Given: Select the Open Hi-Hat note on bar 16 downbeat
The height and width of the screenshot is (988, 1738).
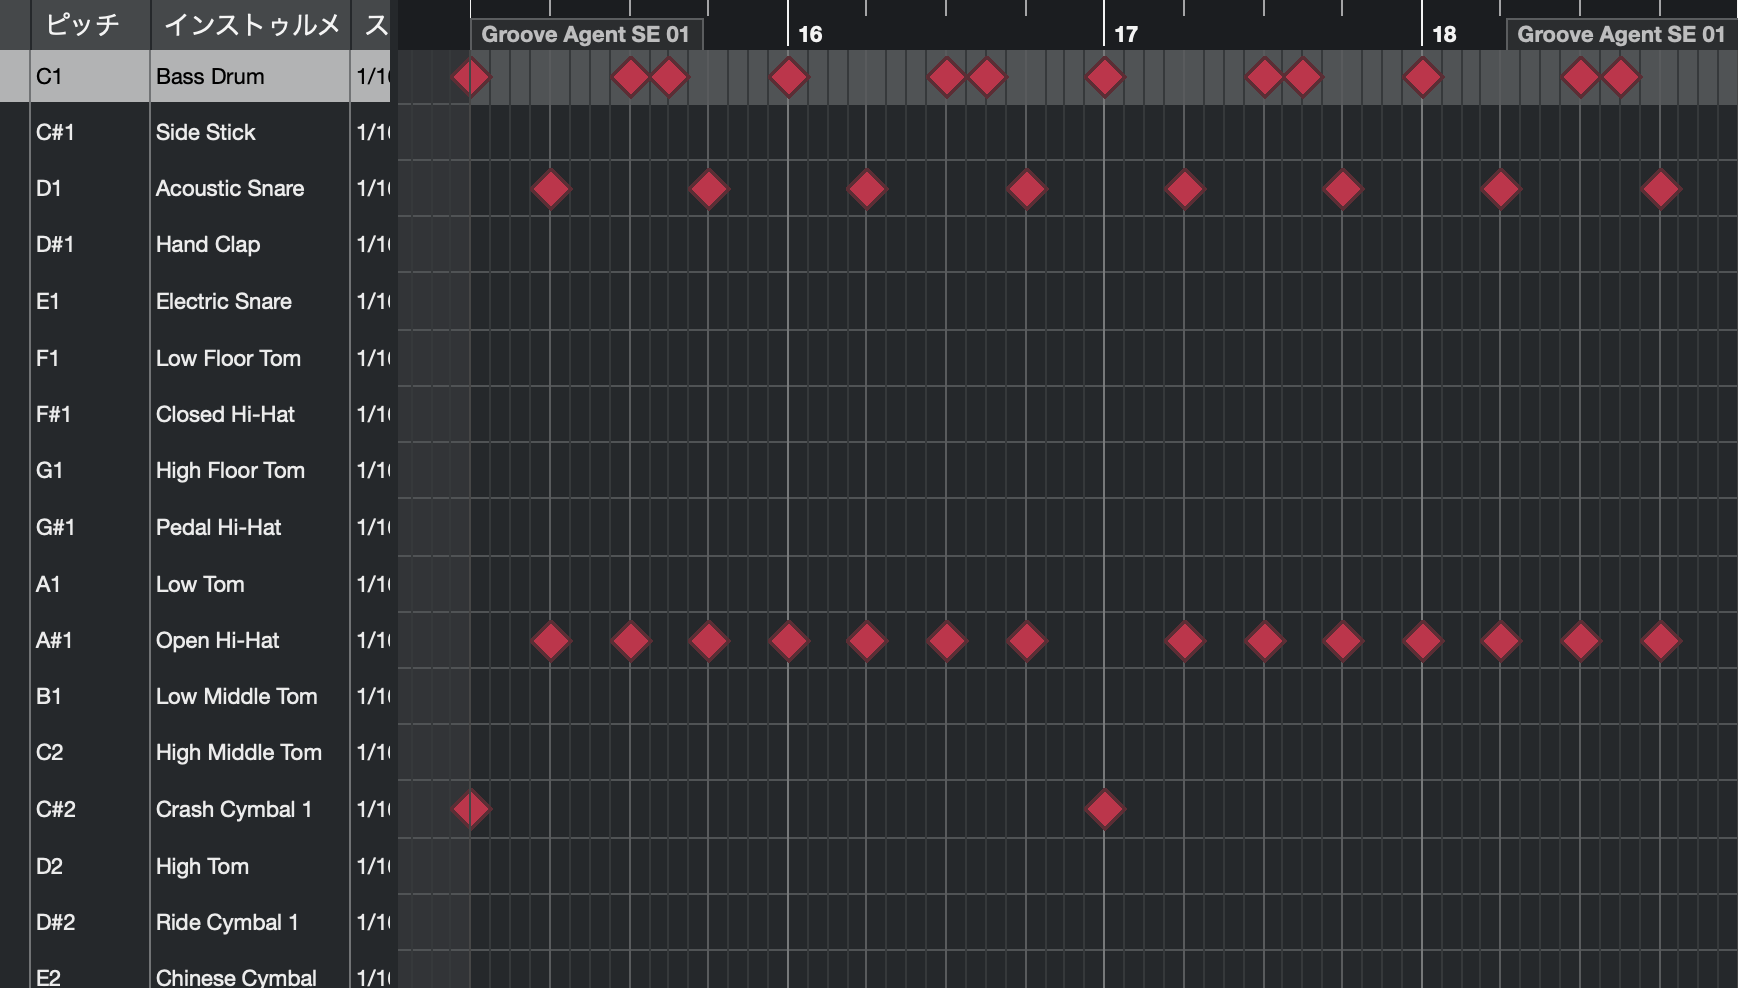Looking at the screenshot, I should (789, 641).
